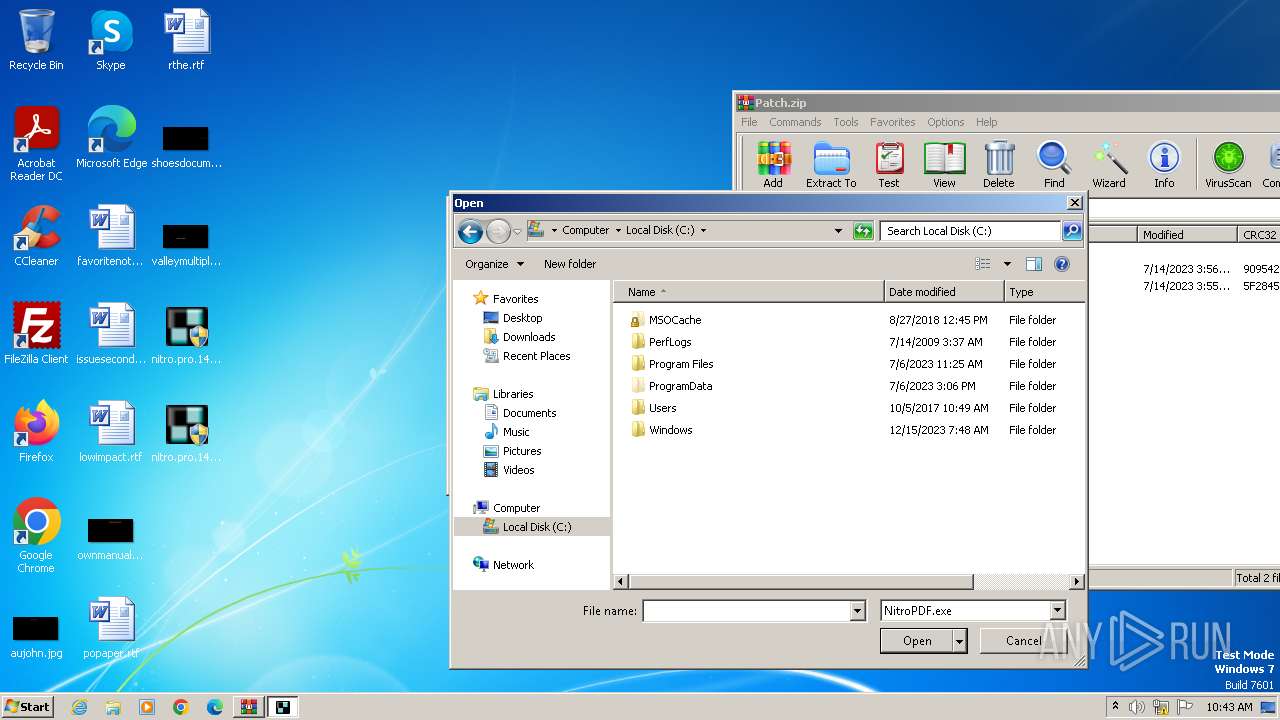Click the VirusScan icon in WinRAR
This screenshot has height=720, width=1280.
1228,164
